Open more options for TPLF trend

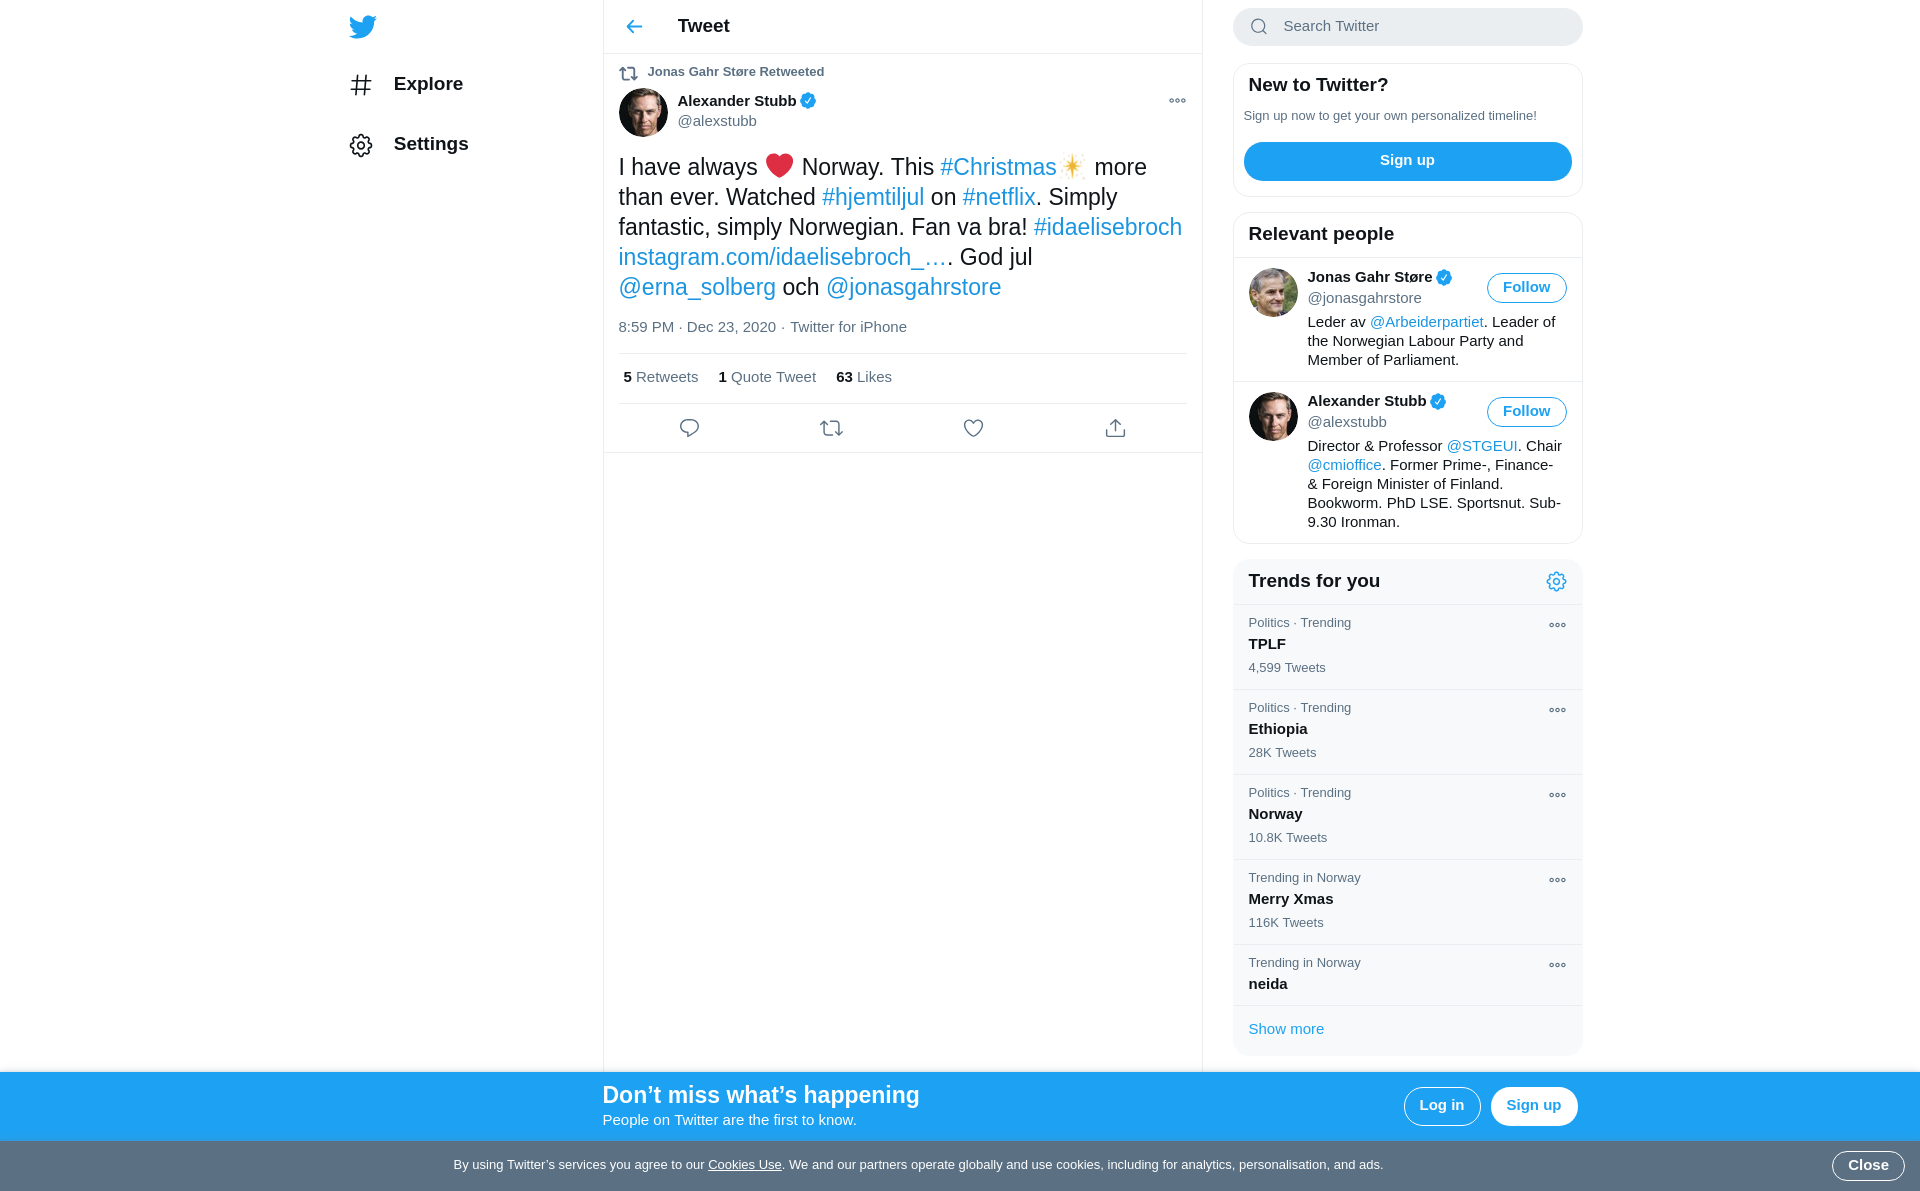pos(1557,625)
